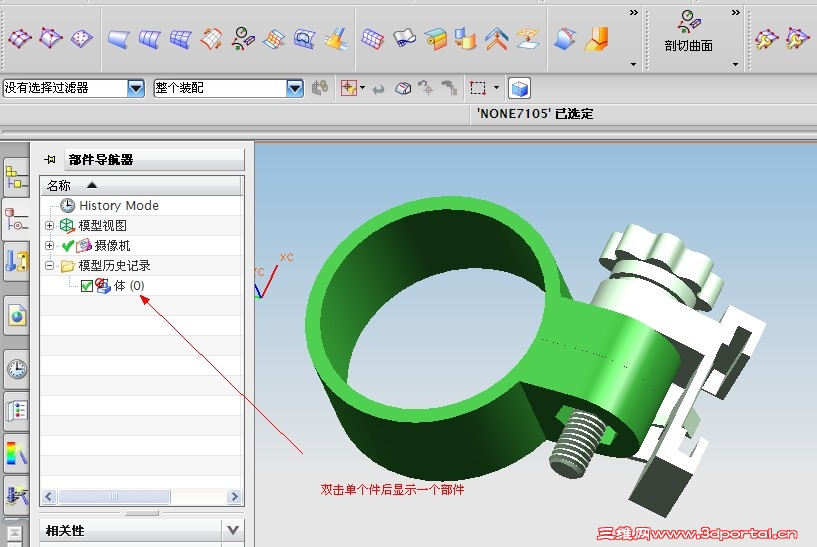817x547 pixels.
Task: Click the Section Surface icon beside the Swept tool
Action: click(x=243, y=39)
